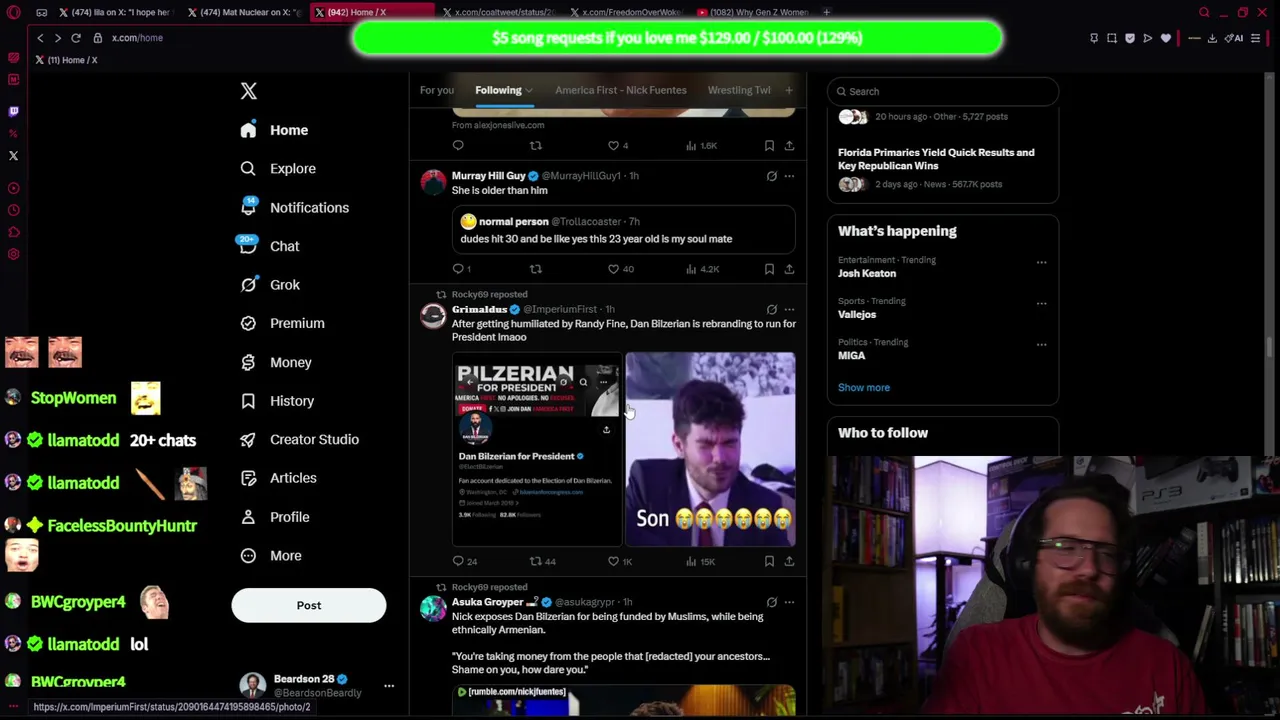Open Notifications in the X sidebar

coord(296,208)
